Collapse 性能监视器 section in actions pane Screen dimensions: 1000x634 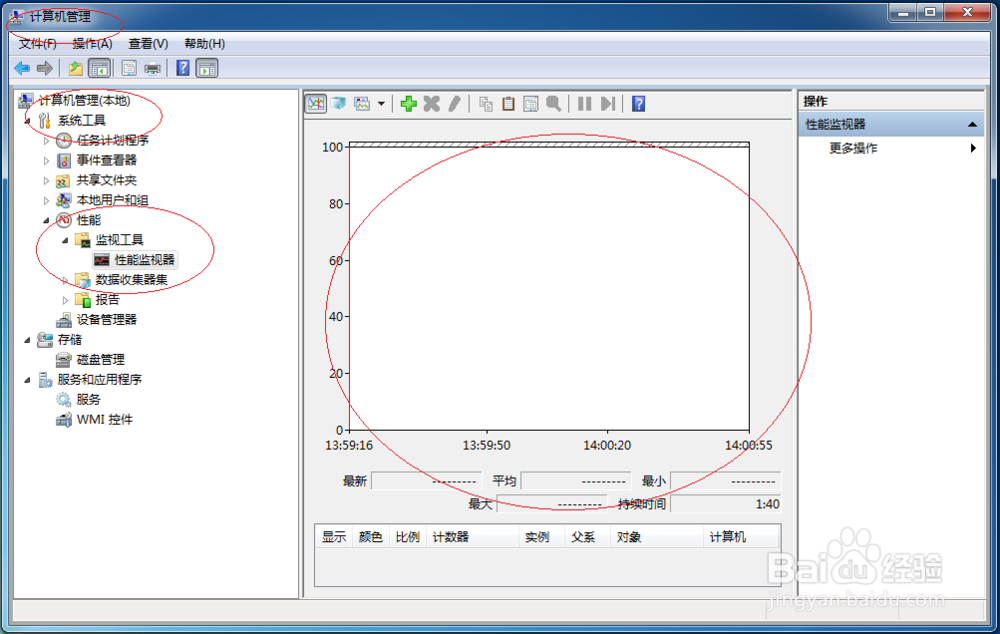pyautogui.click(x=972, y=124)
